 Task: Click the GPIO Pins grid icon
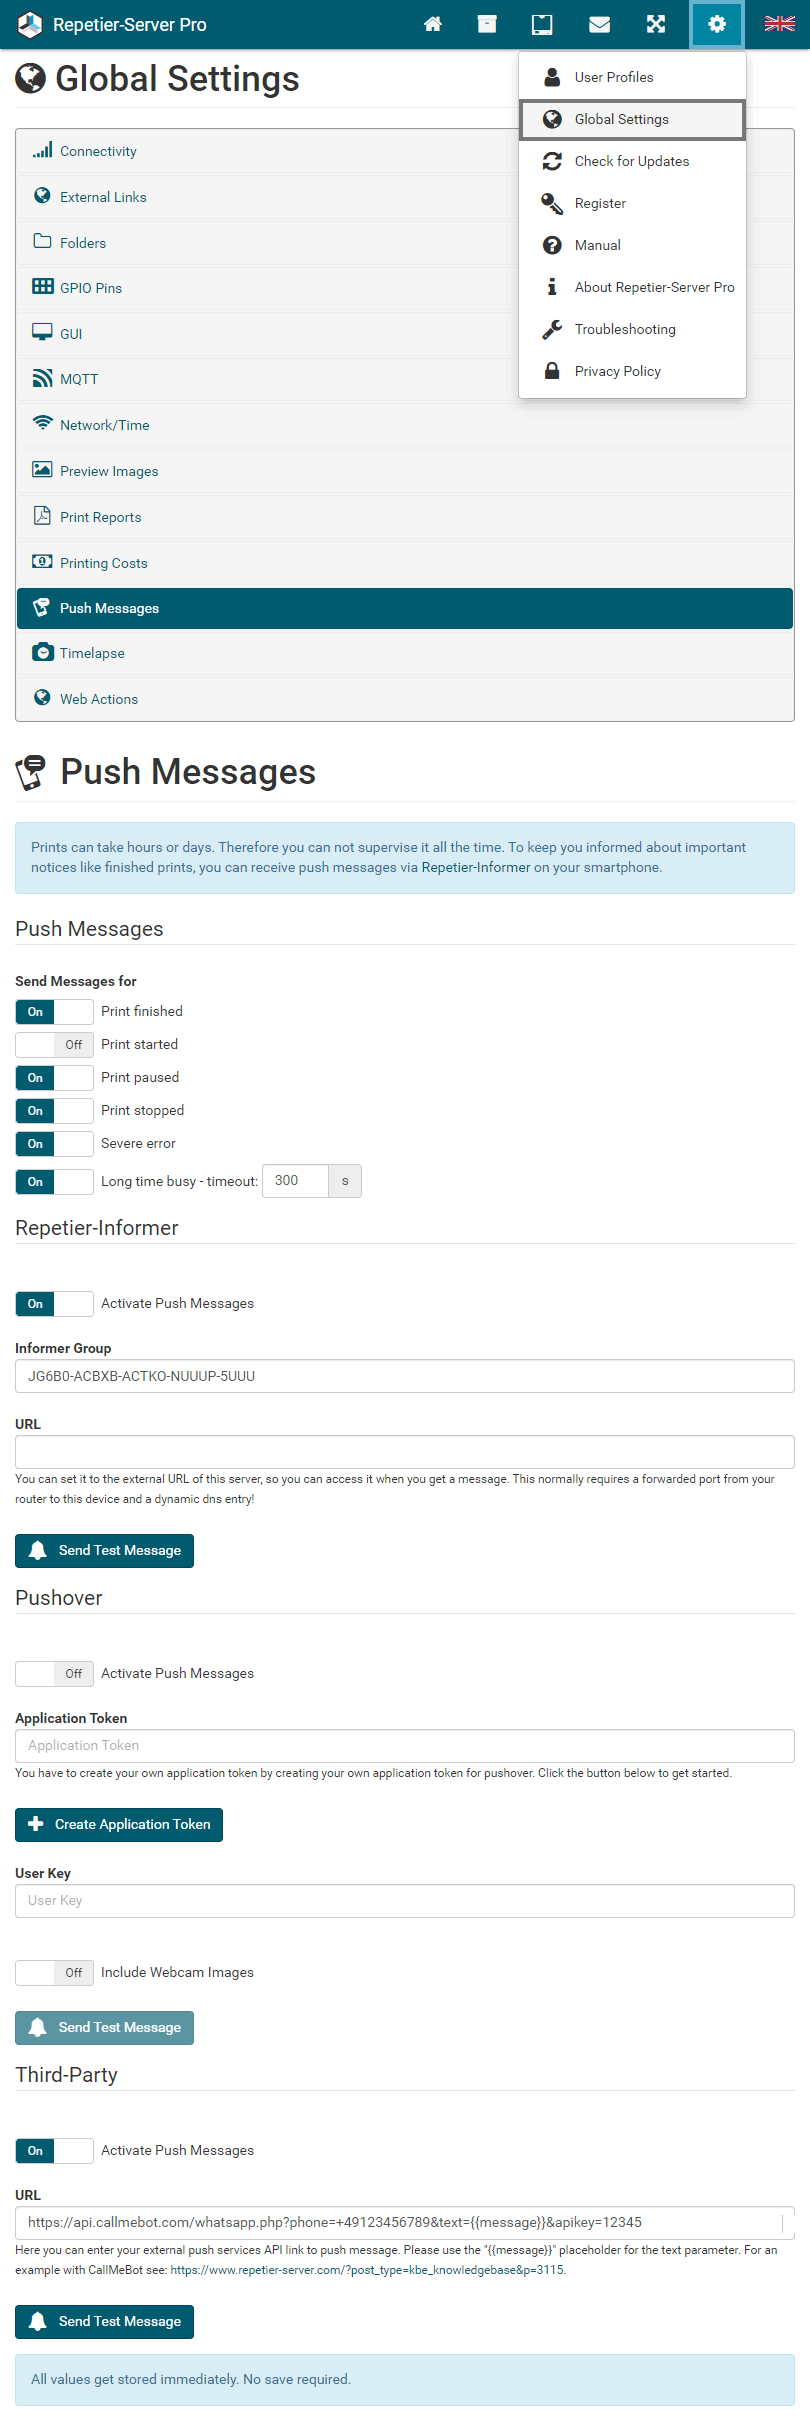pyautogui.click(x=43, y=287)
